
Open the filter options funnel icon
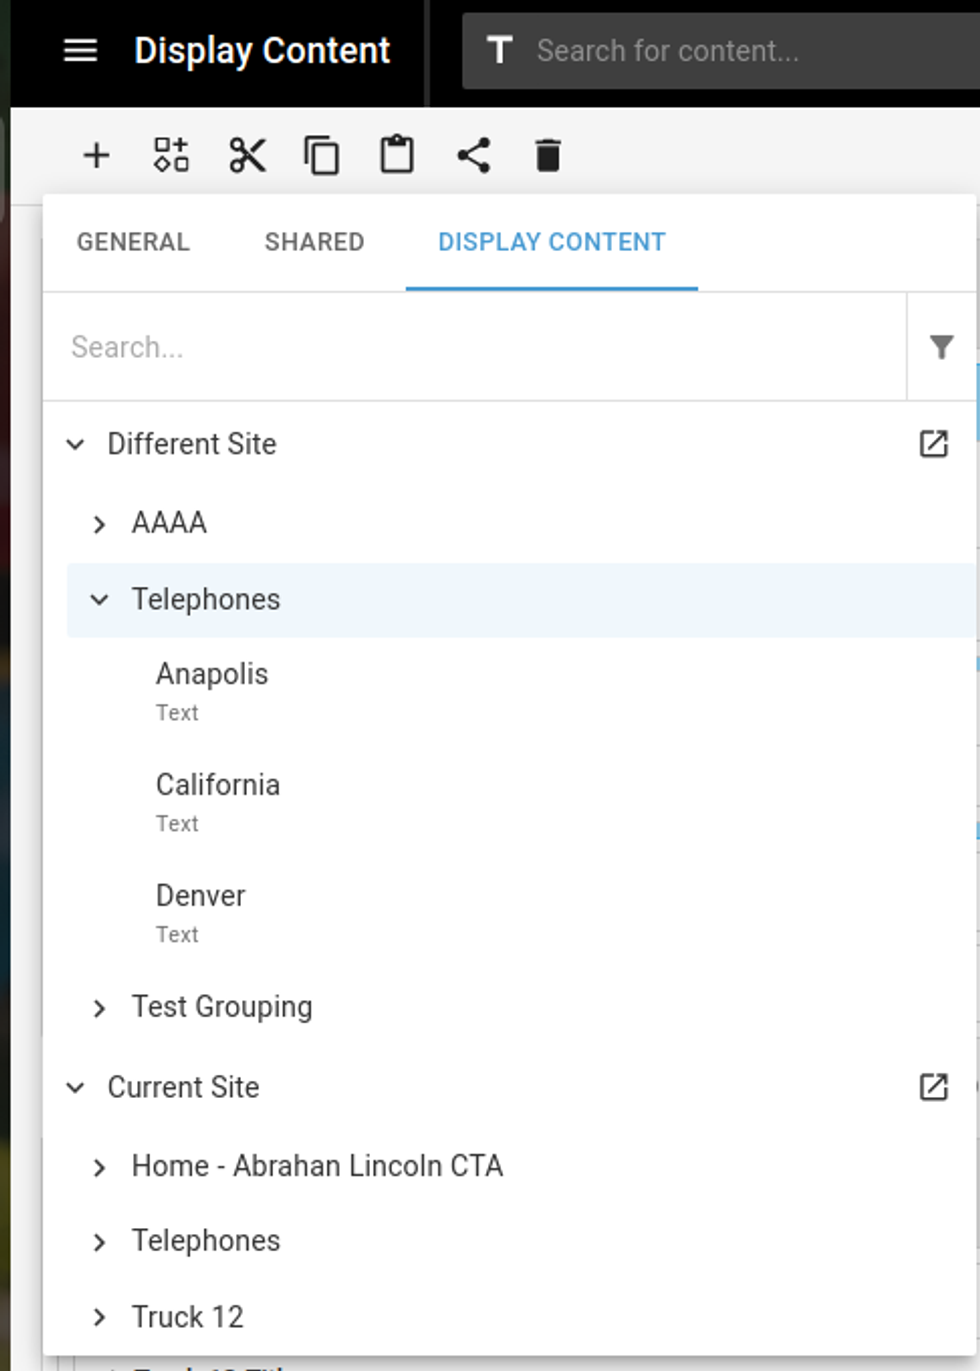(941, 347)
